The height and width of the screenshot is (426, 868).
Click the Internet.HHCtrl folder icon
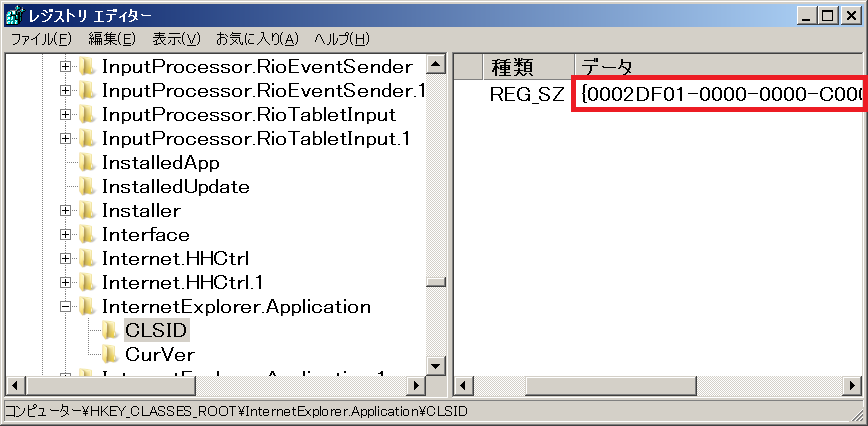86,258
